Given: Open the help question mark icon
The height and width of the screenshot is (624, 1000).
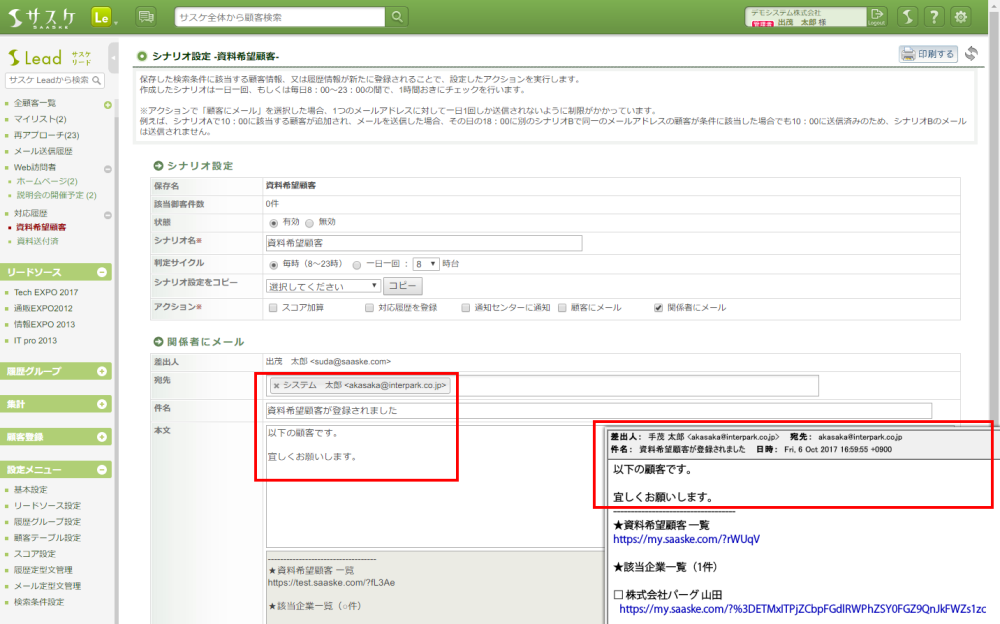Looking at the screenshot, I should pyautogui.click(x=932, y=16).
